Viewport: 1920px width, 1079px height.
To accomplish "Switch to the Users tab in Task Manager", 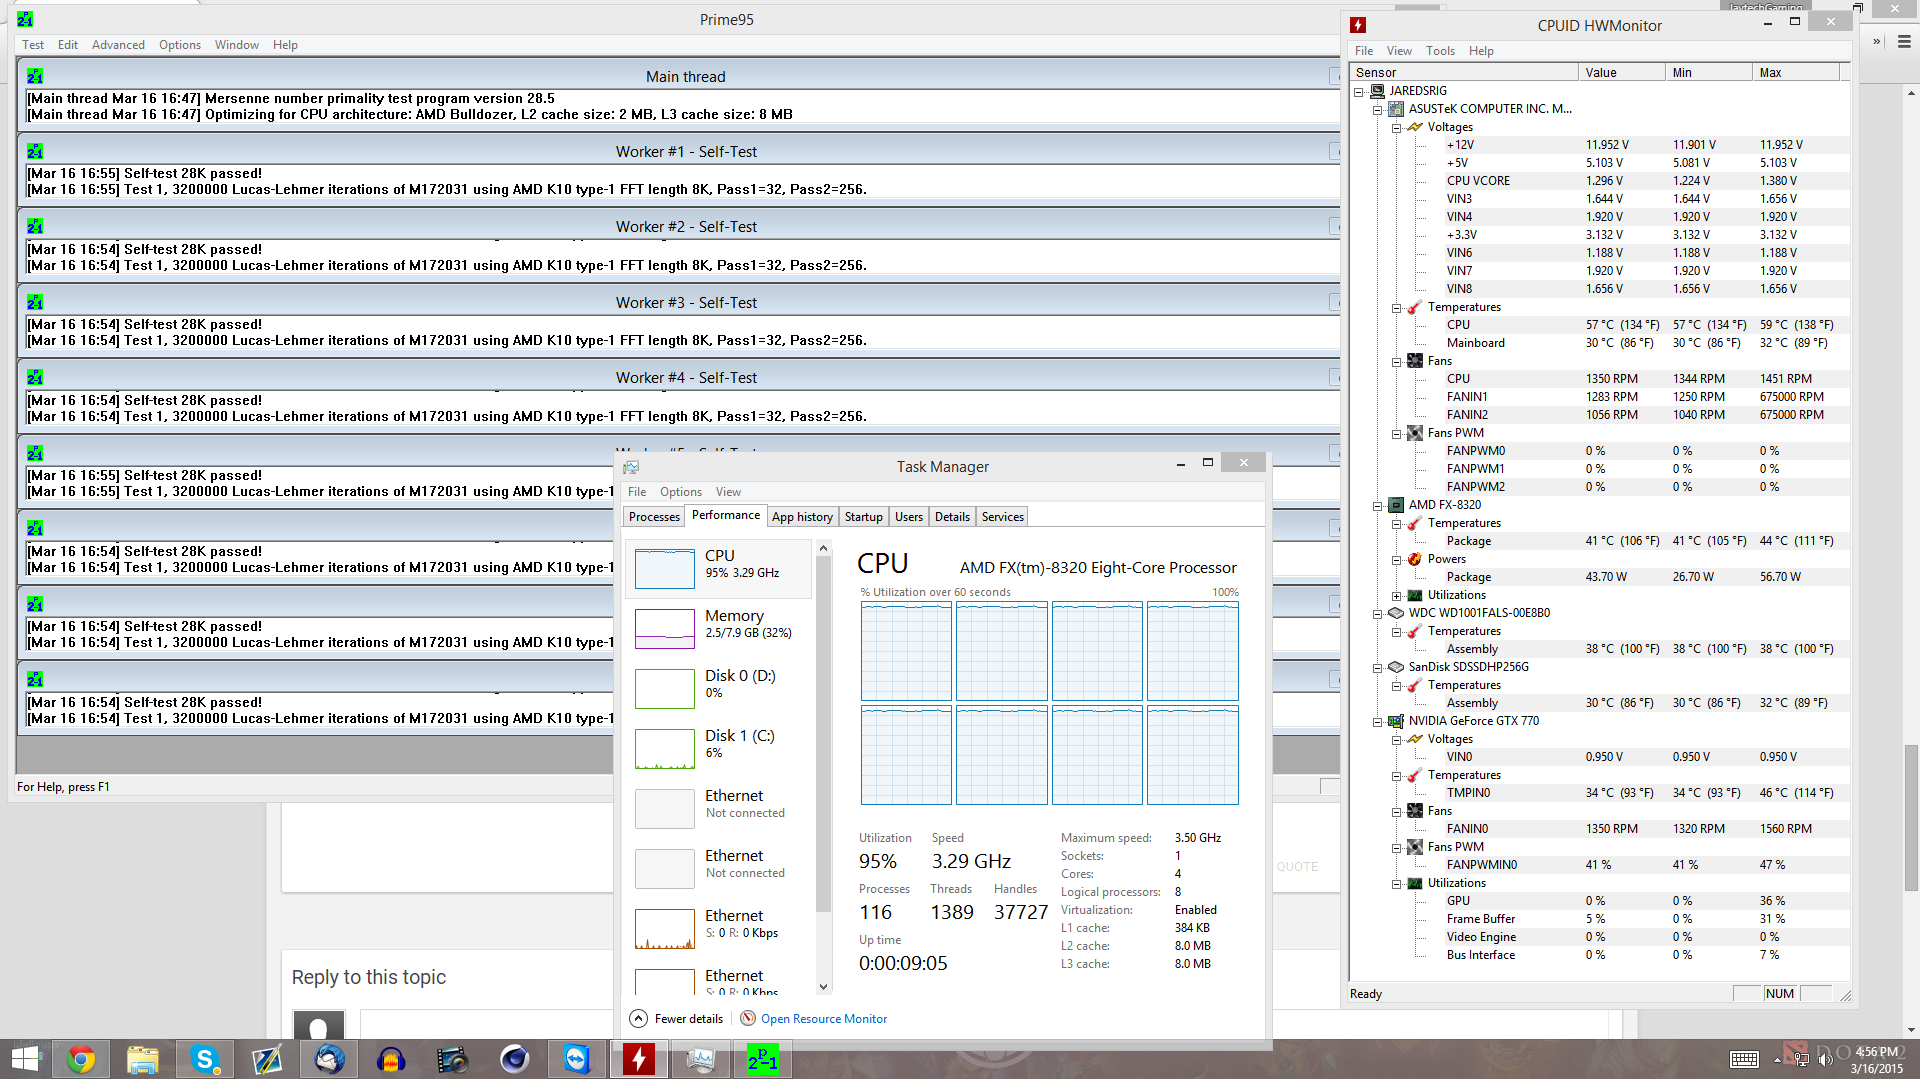I will coord(908,517).
